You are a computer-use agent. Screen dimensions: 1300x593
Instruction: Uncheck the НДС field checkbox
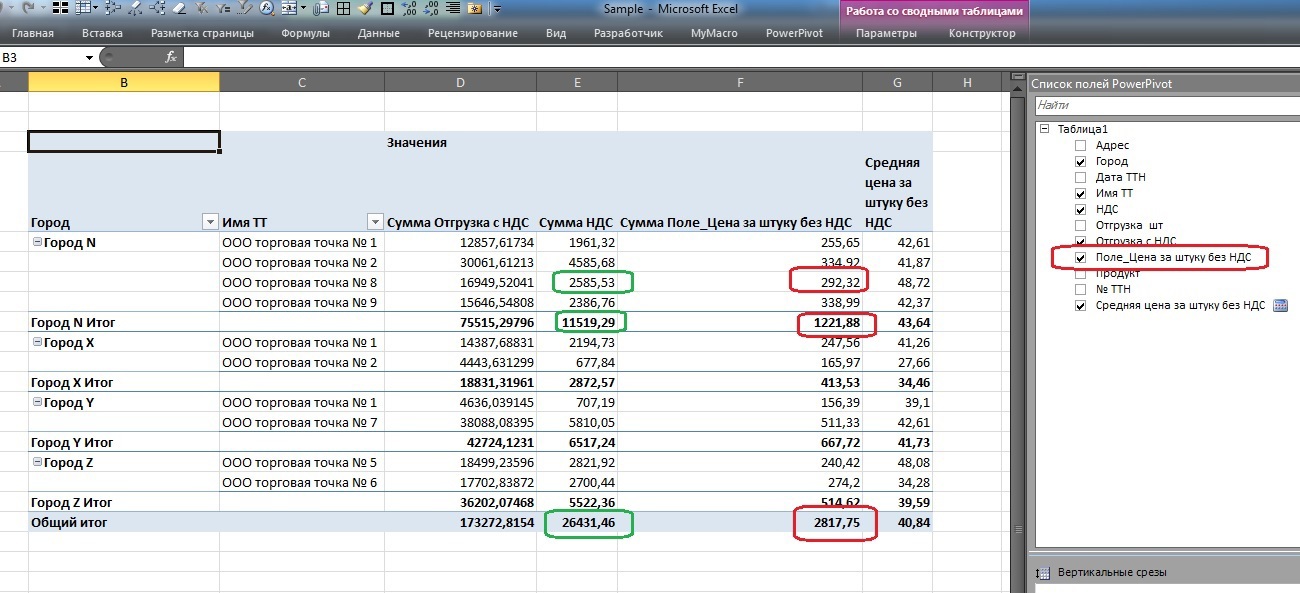coord(1078,209)
